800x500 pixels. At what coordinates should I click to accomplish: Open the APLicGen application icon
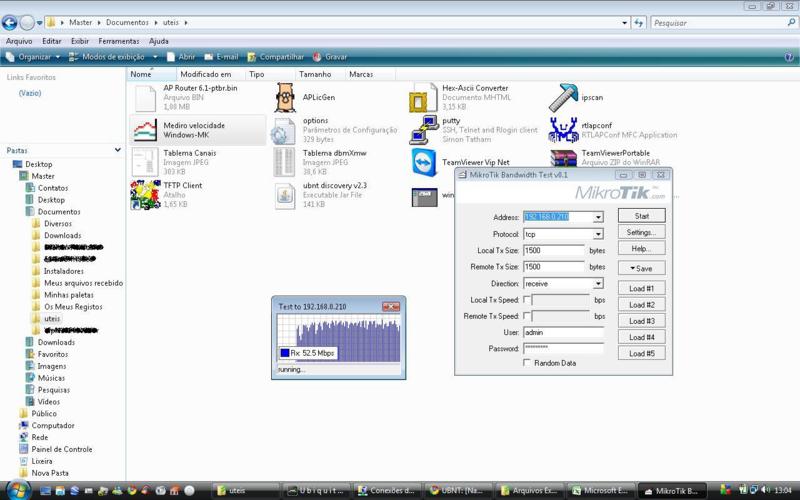pos(285,97)
